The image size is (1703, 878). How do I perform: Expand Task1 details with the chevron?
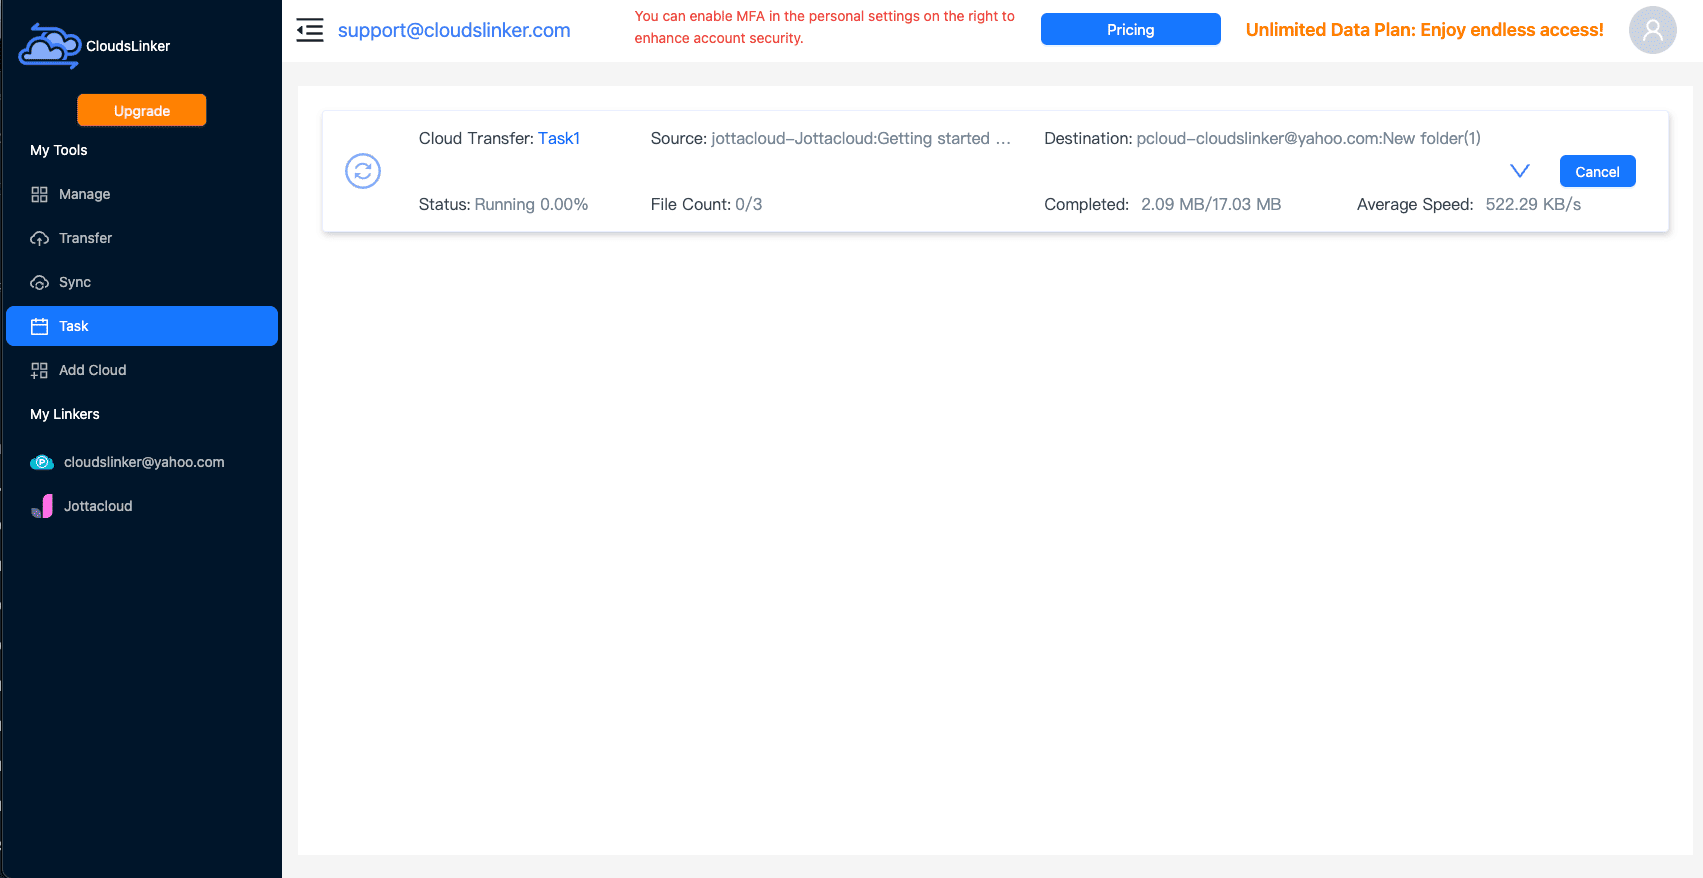(x=1520, y=171)
